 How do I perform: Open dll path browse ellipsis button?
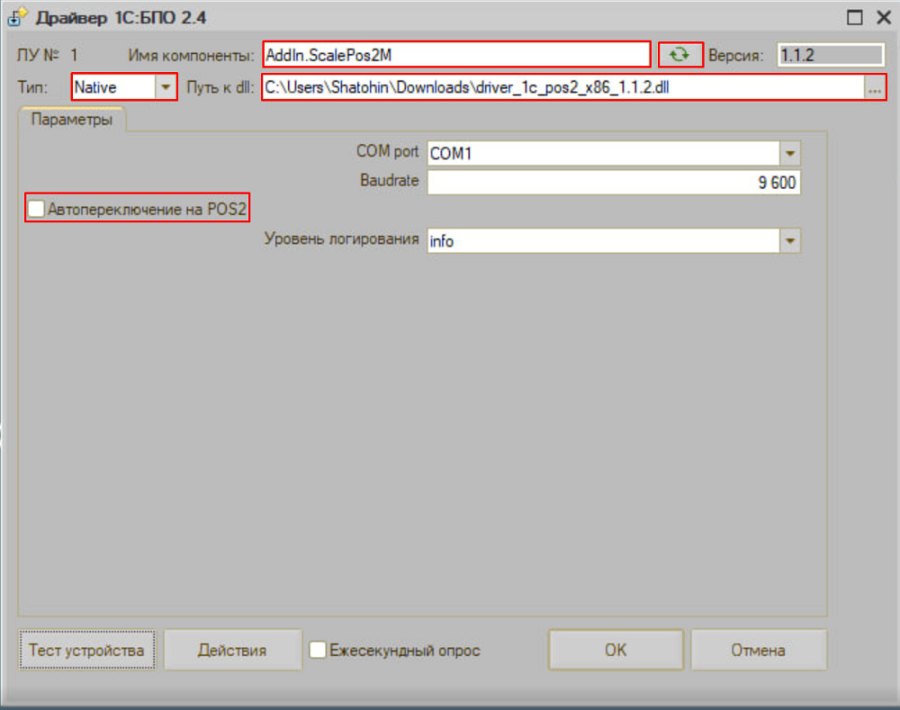point(874,88)
